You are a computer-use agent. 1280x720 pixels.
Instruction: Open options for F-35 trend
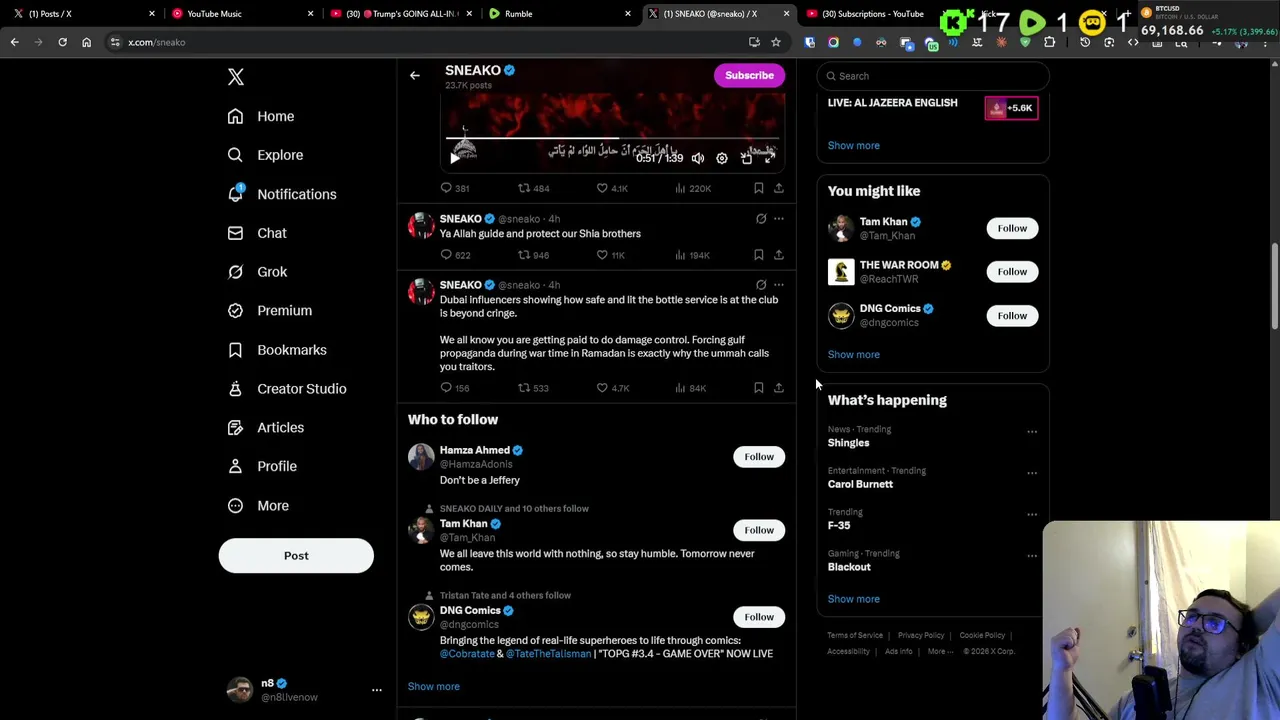coord(1032,515)
